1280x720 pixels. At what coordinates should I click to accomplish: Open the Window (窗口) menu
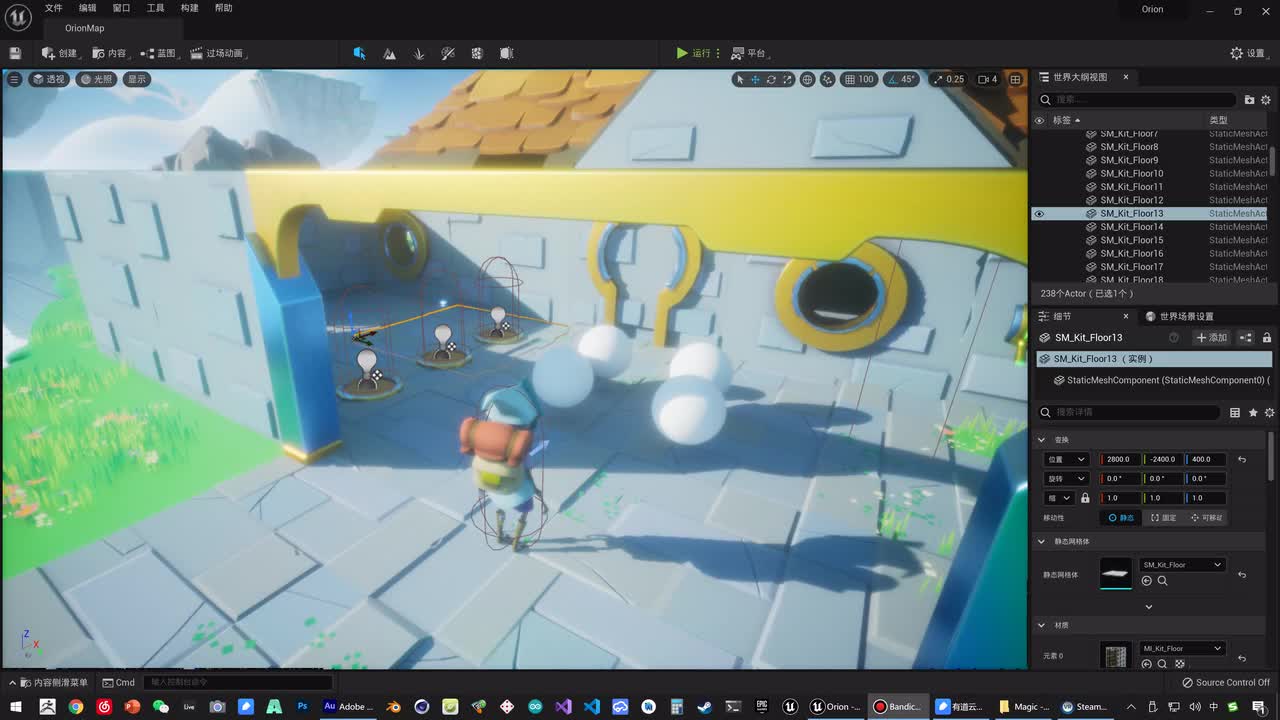(x=121, y=8)
